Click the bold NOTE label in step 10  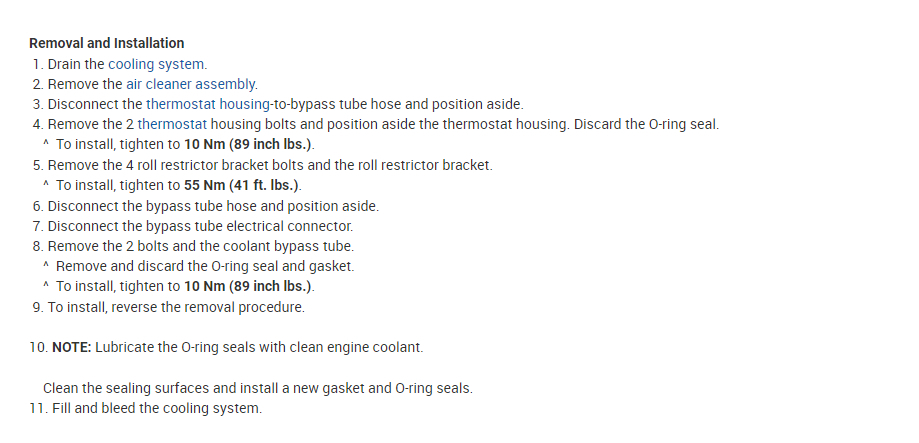[x=71, y=347]
